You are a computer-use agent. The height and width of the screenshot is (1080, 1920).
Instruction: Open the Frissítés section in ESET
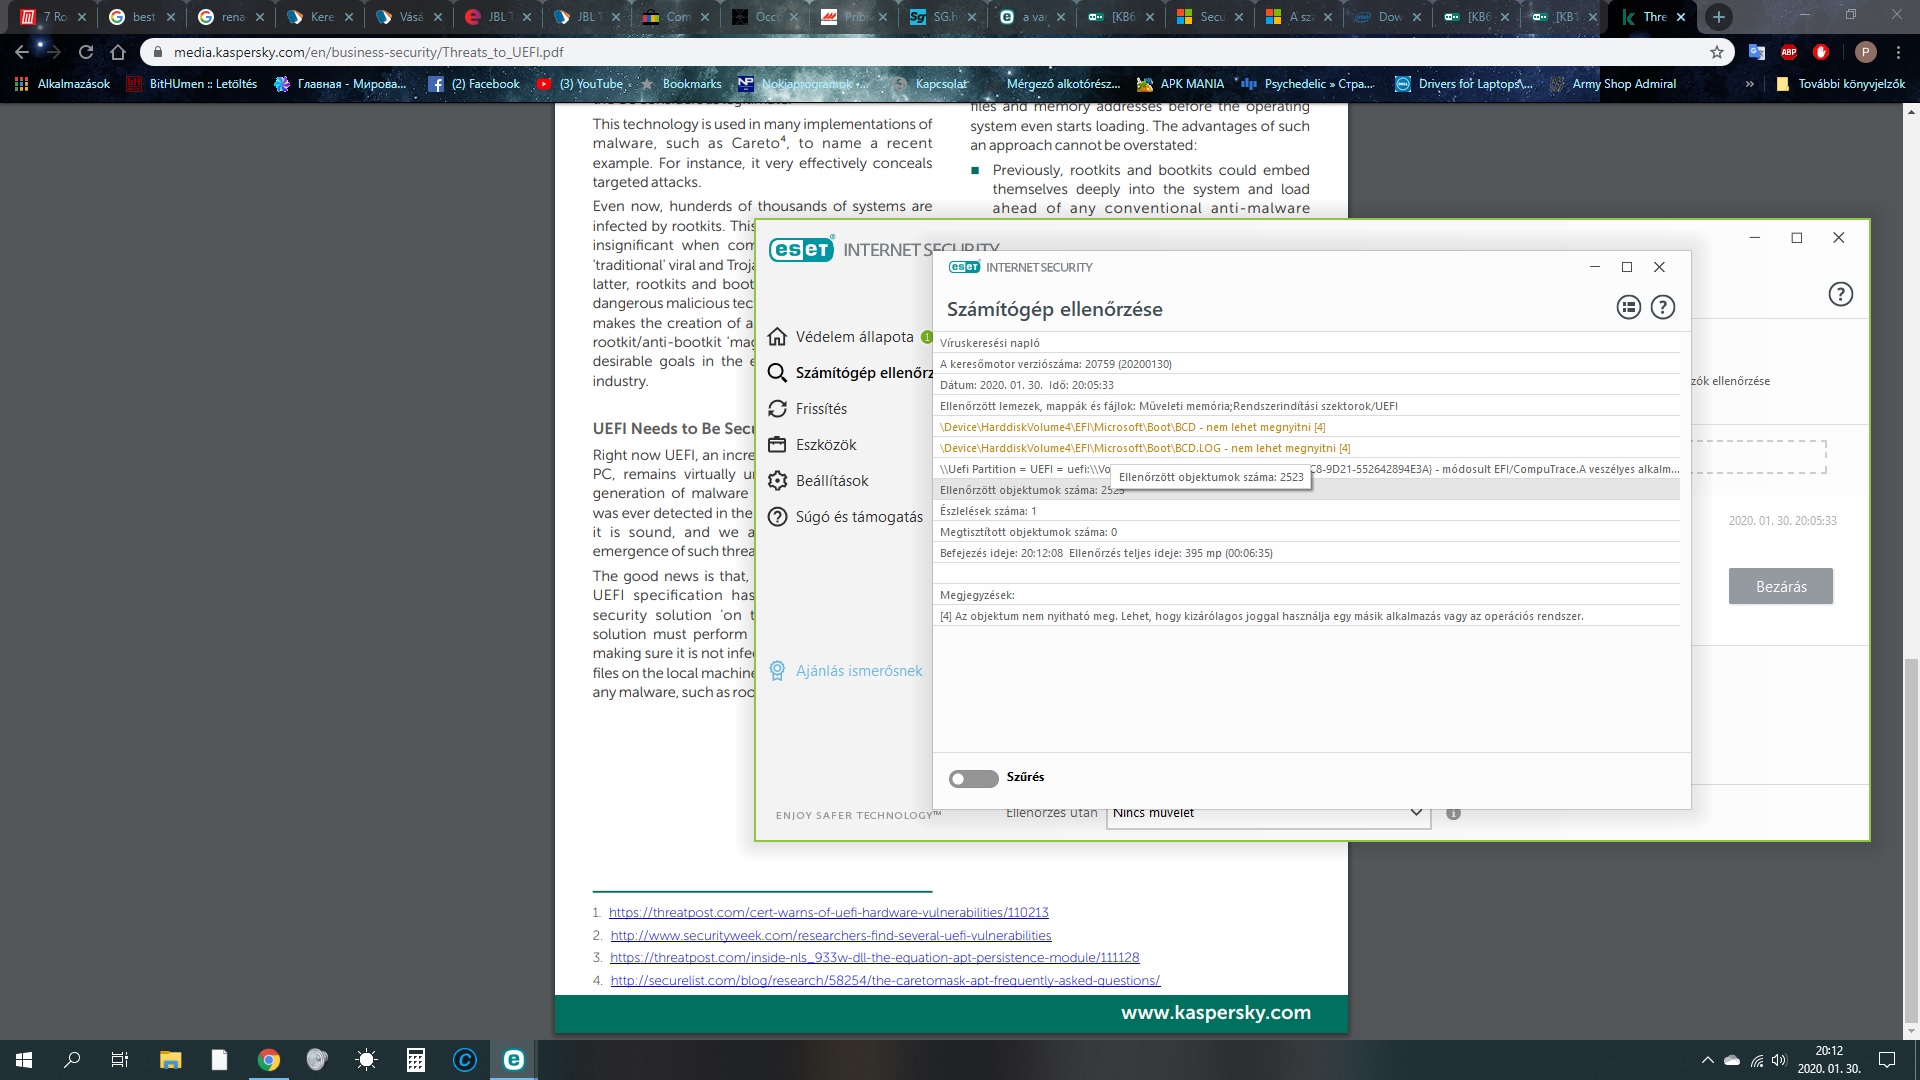point(820,408)
